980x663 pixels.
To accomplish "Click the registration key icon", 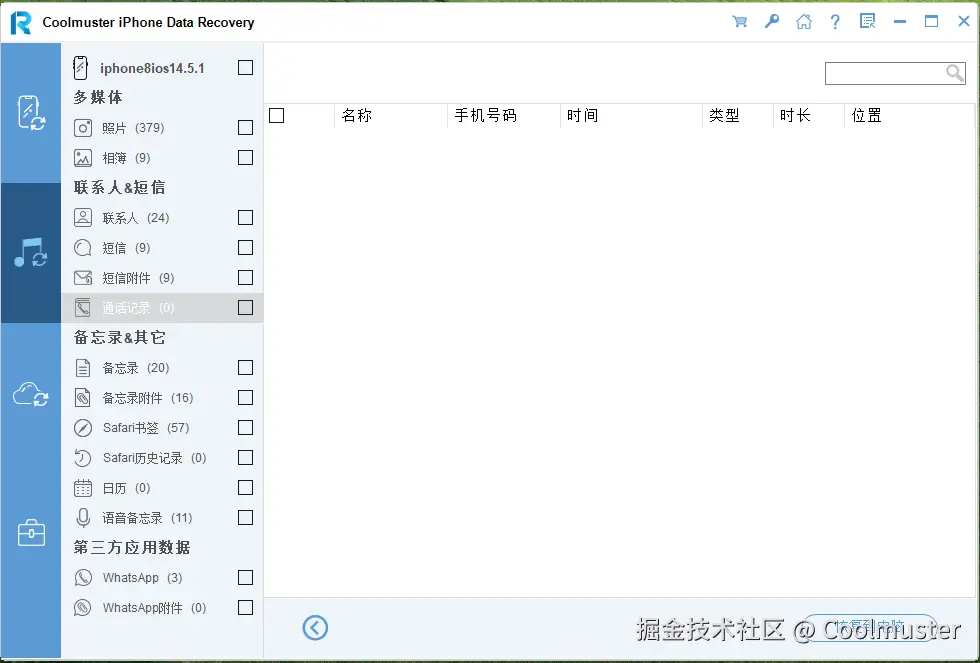I will pyautogui.click(x=771, y=21).
